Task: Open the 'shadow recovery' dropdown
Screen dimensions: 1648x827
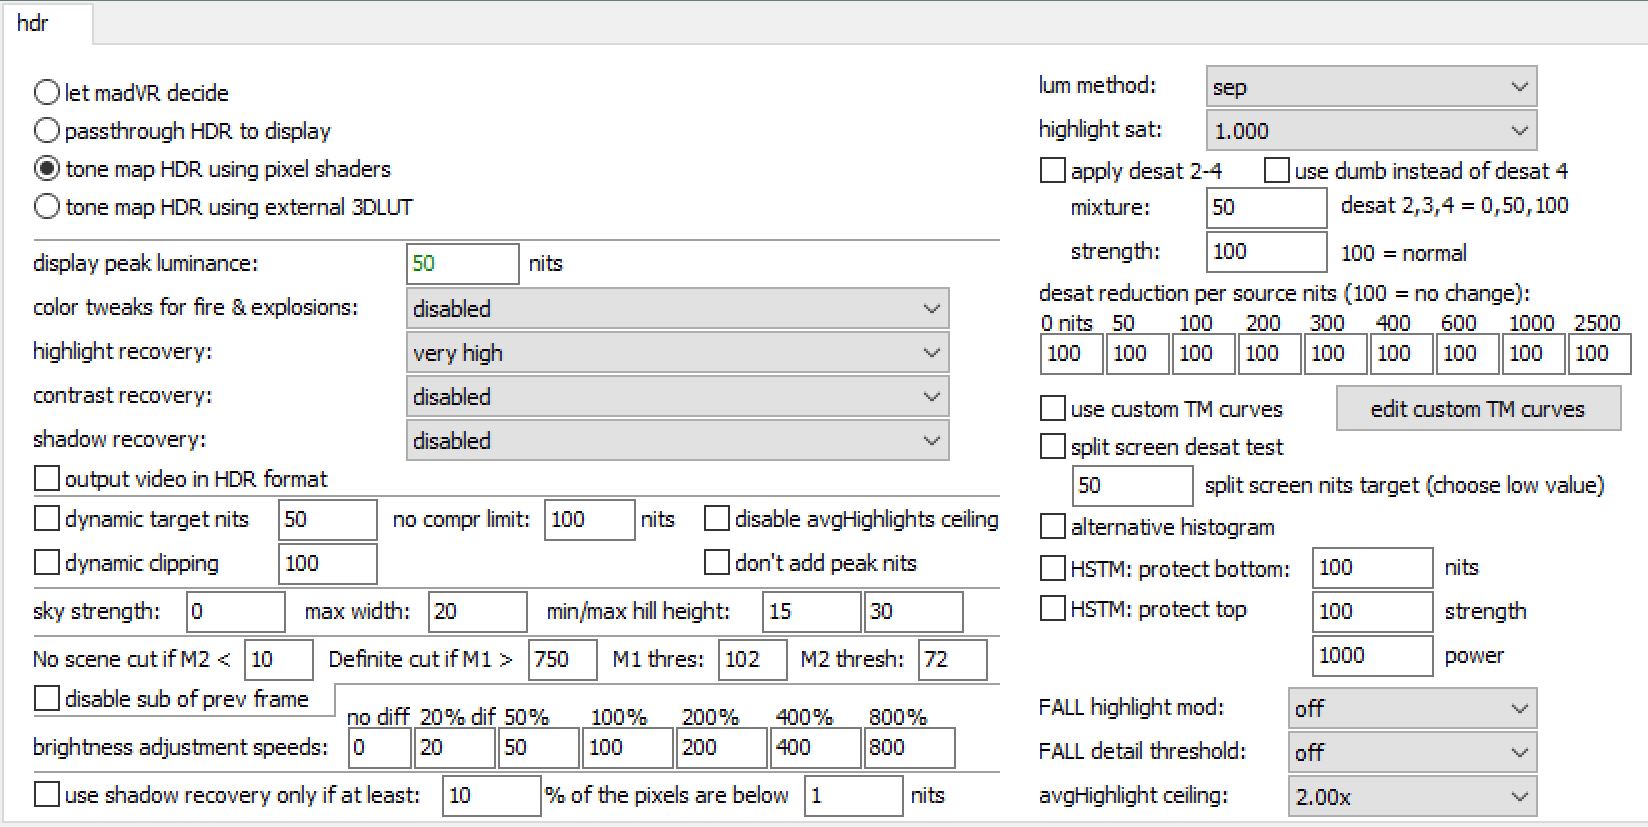Action: coord(677,441)
